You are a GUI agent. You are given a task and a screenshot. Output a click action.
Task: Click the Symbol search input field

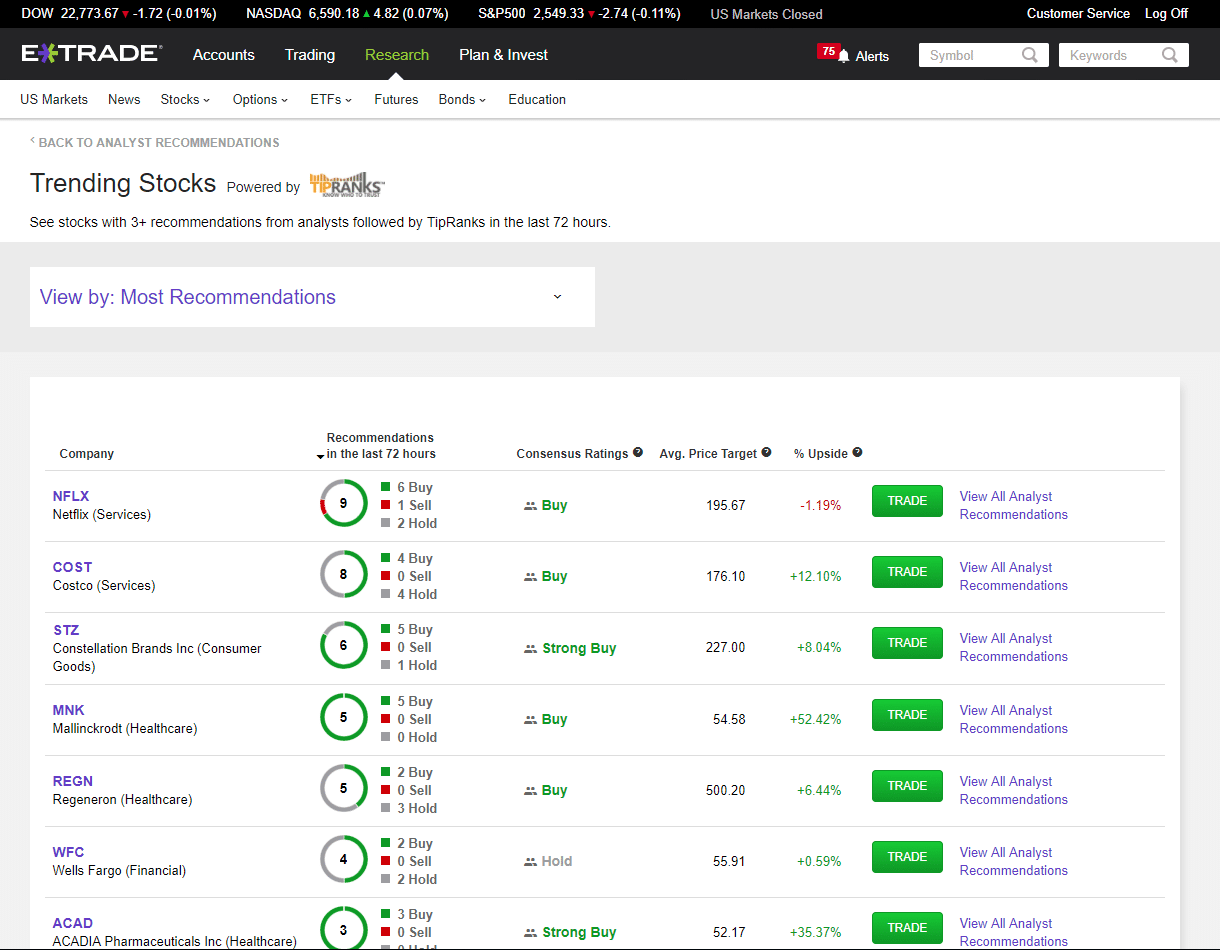pos(970,56)
